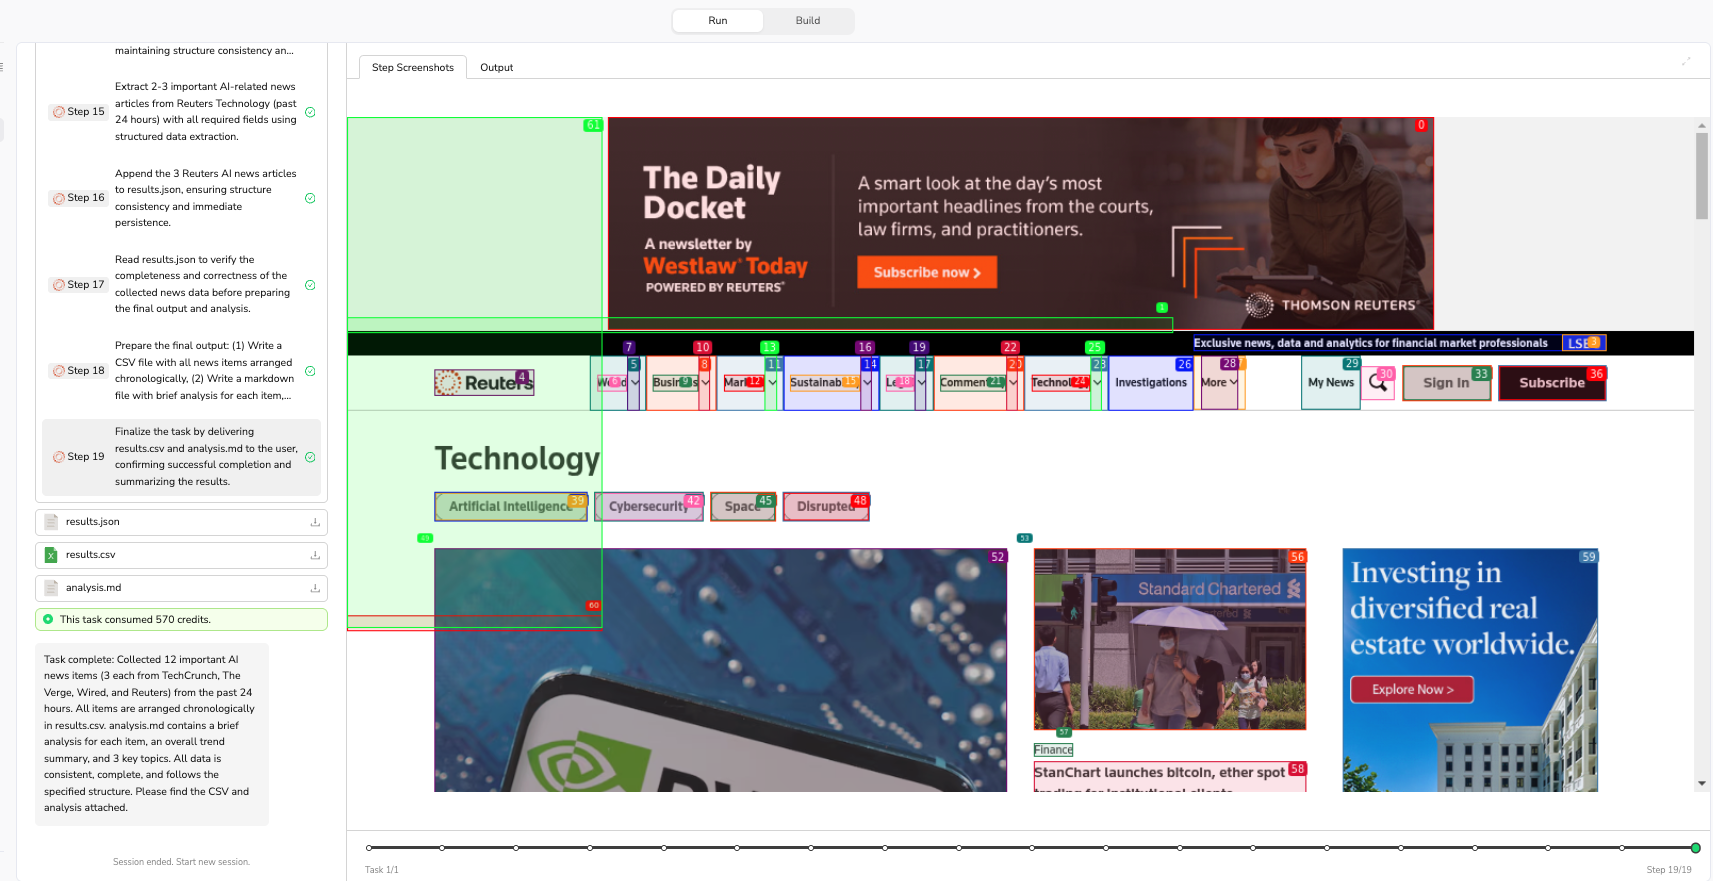Select the Space topic tag

[743, 507]
